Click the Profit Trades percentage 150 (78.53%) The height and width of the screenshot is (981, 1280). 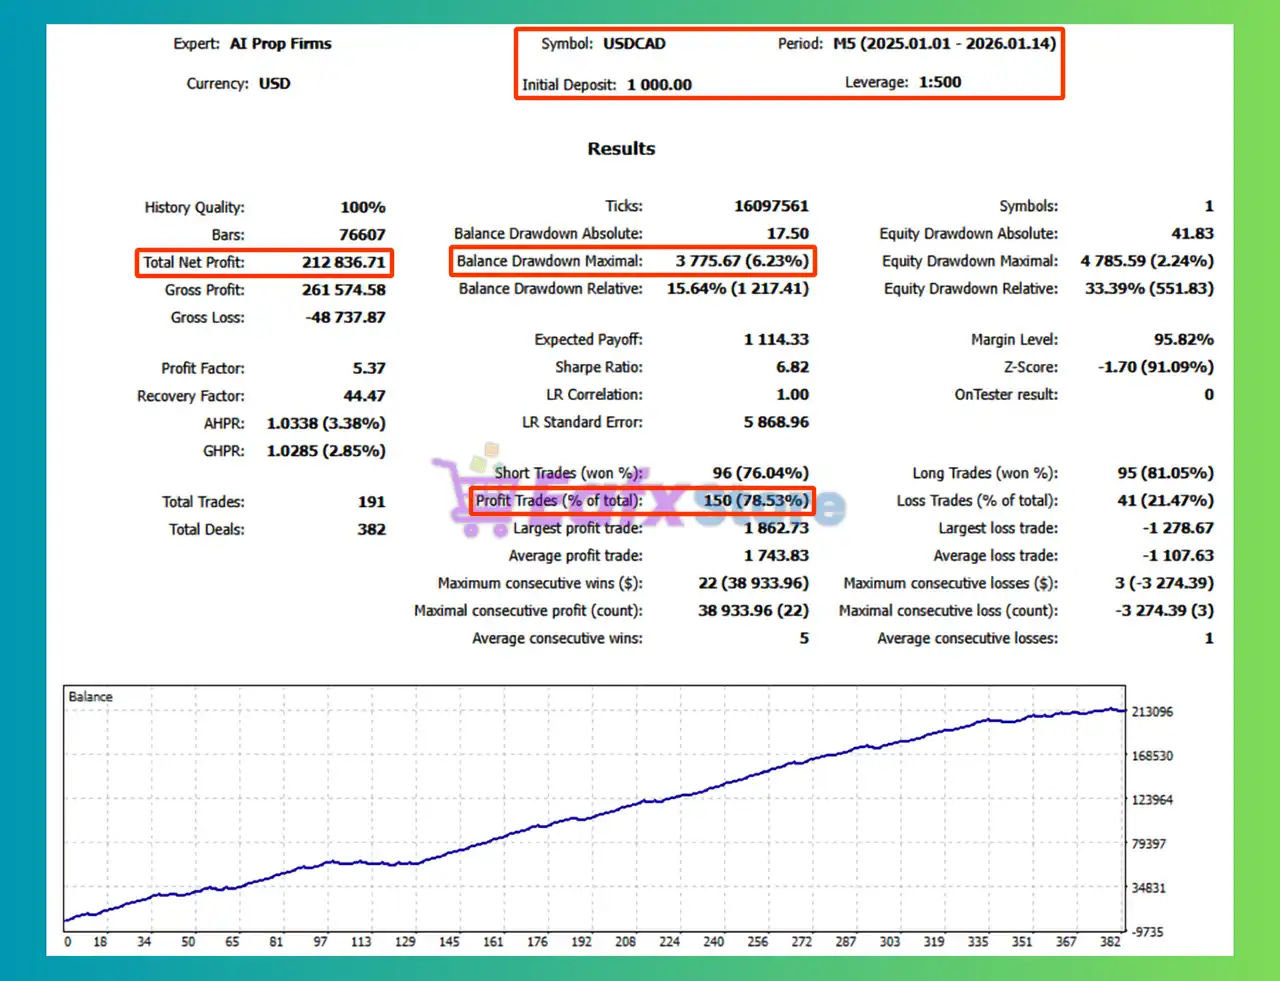tap(755, 501)
